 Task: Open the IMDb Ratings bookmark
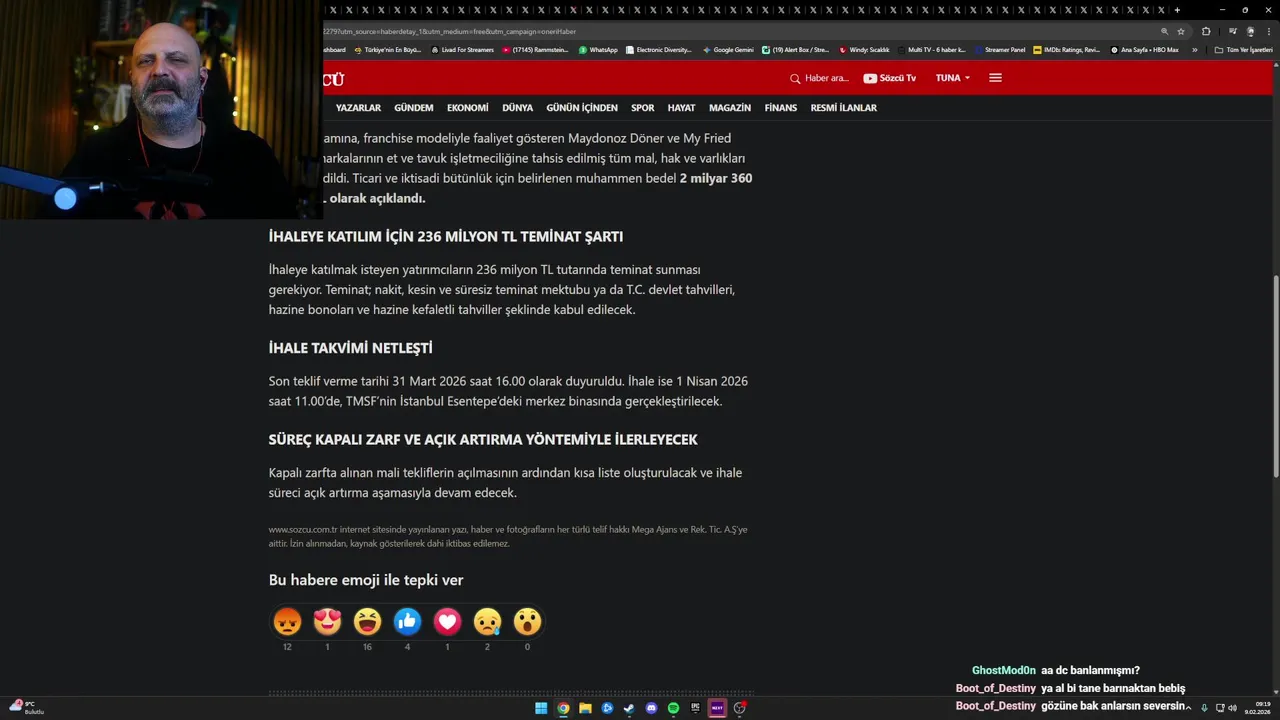point(1066,49)
